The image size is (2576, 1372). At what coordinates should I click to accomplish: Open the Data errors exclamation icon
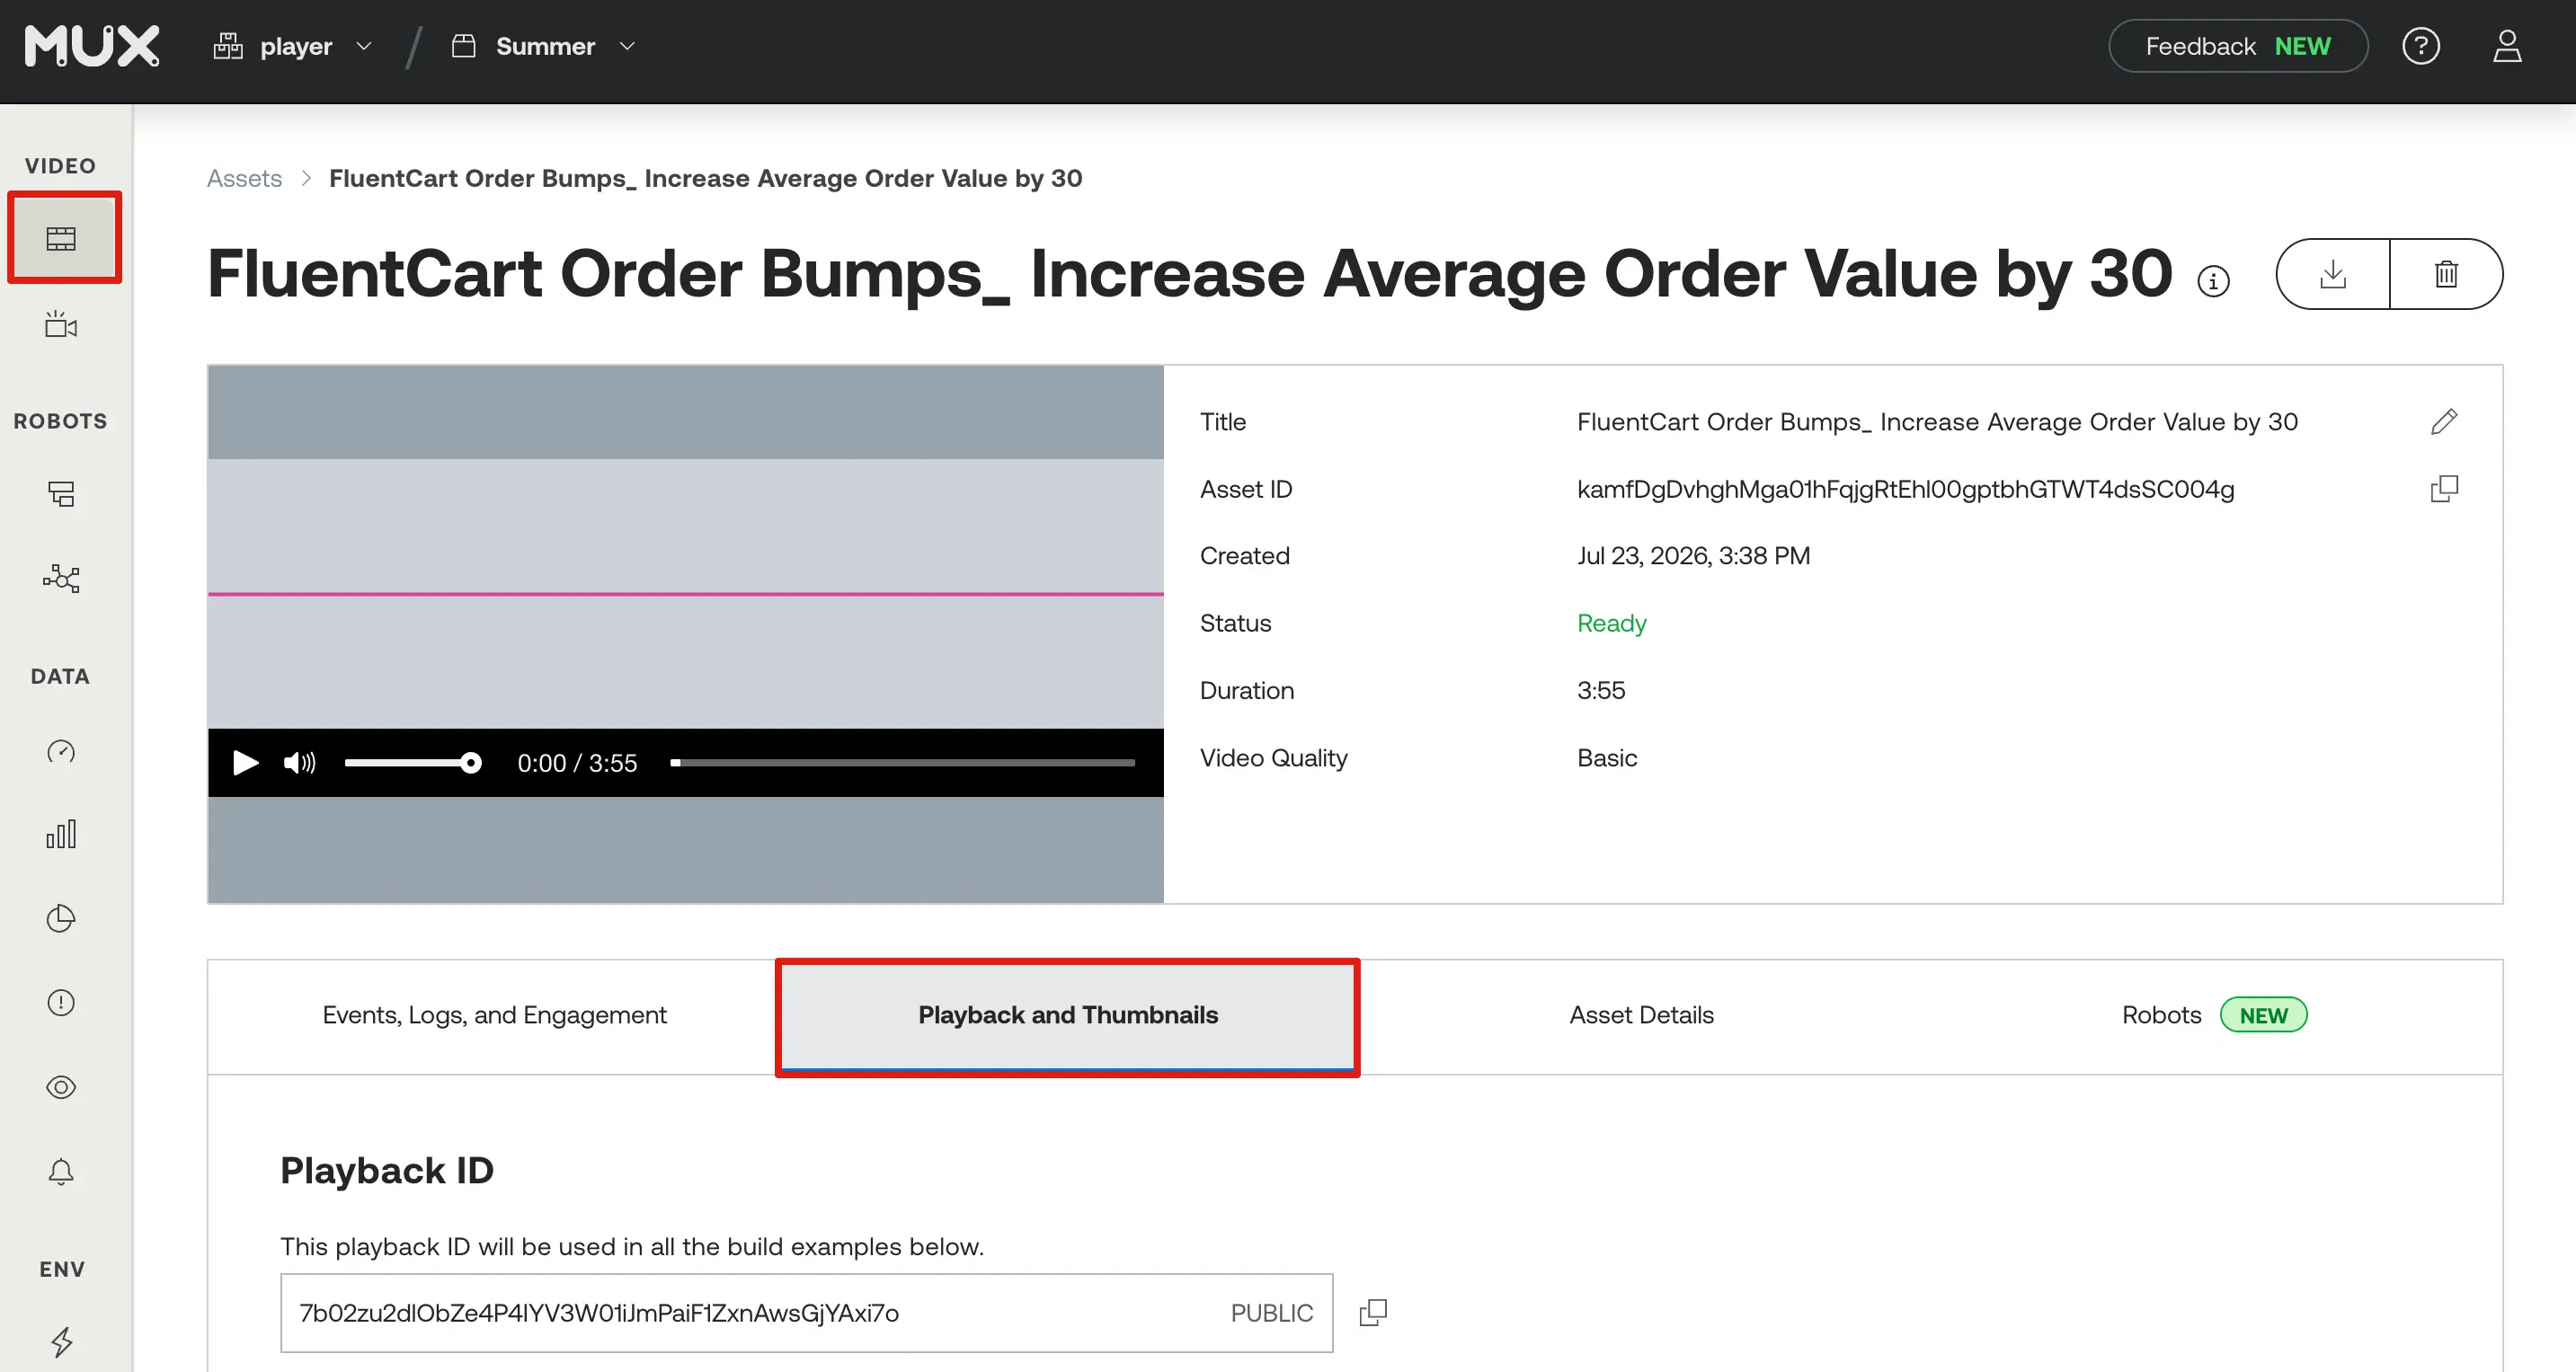(61, 1002)
